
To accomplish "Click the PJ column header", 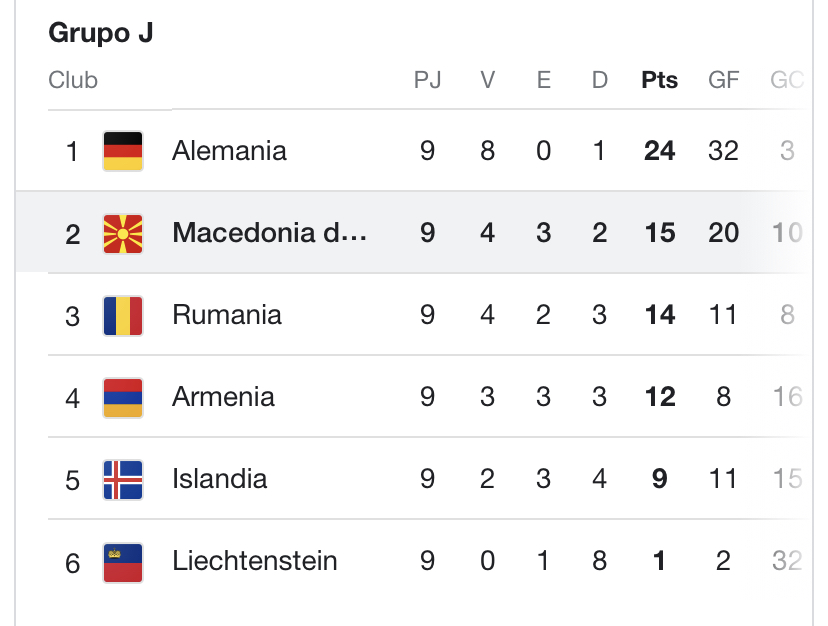I will (x=427, y=80).
